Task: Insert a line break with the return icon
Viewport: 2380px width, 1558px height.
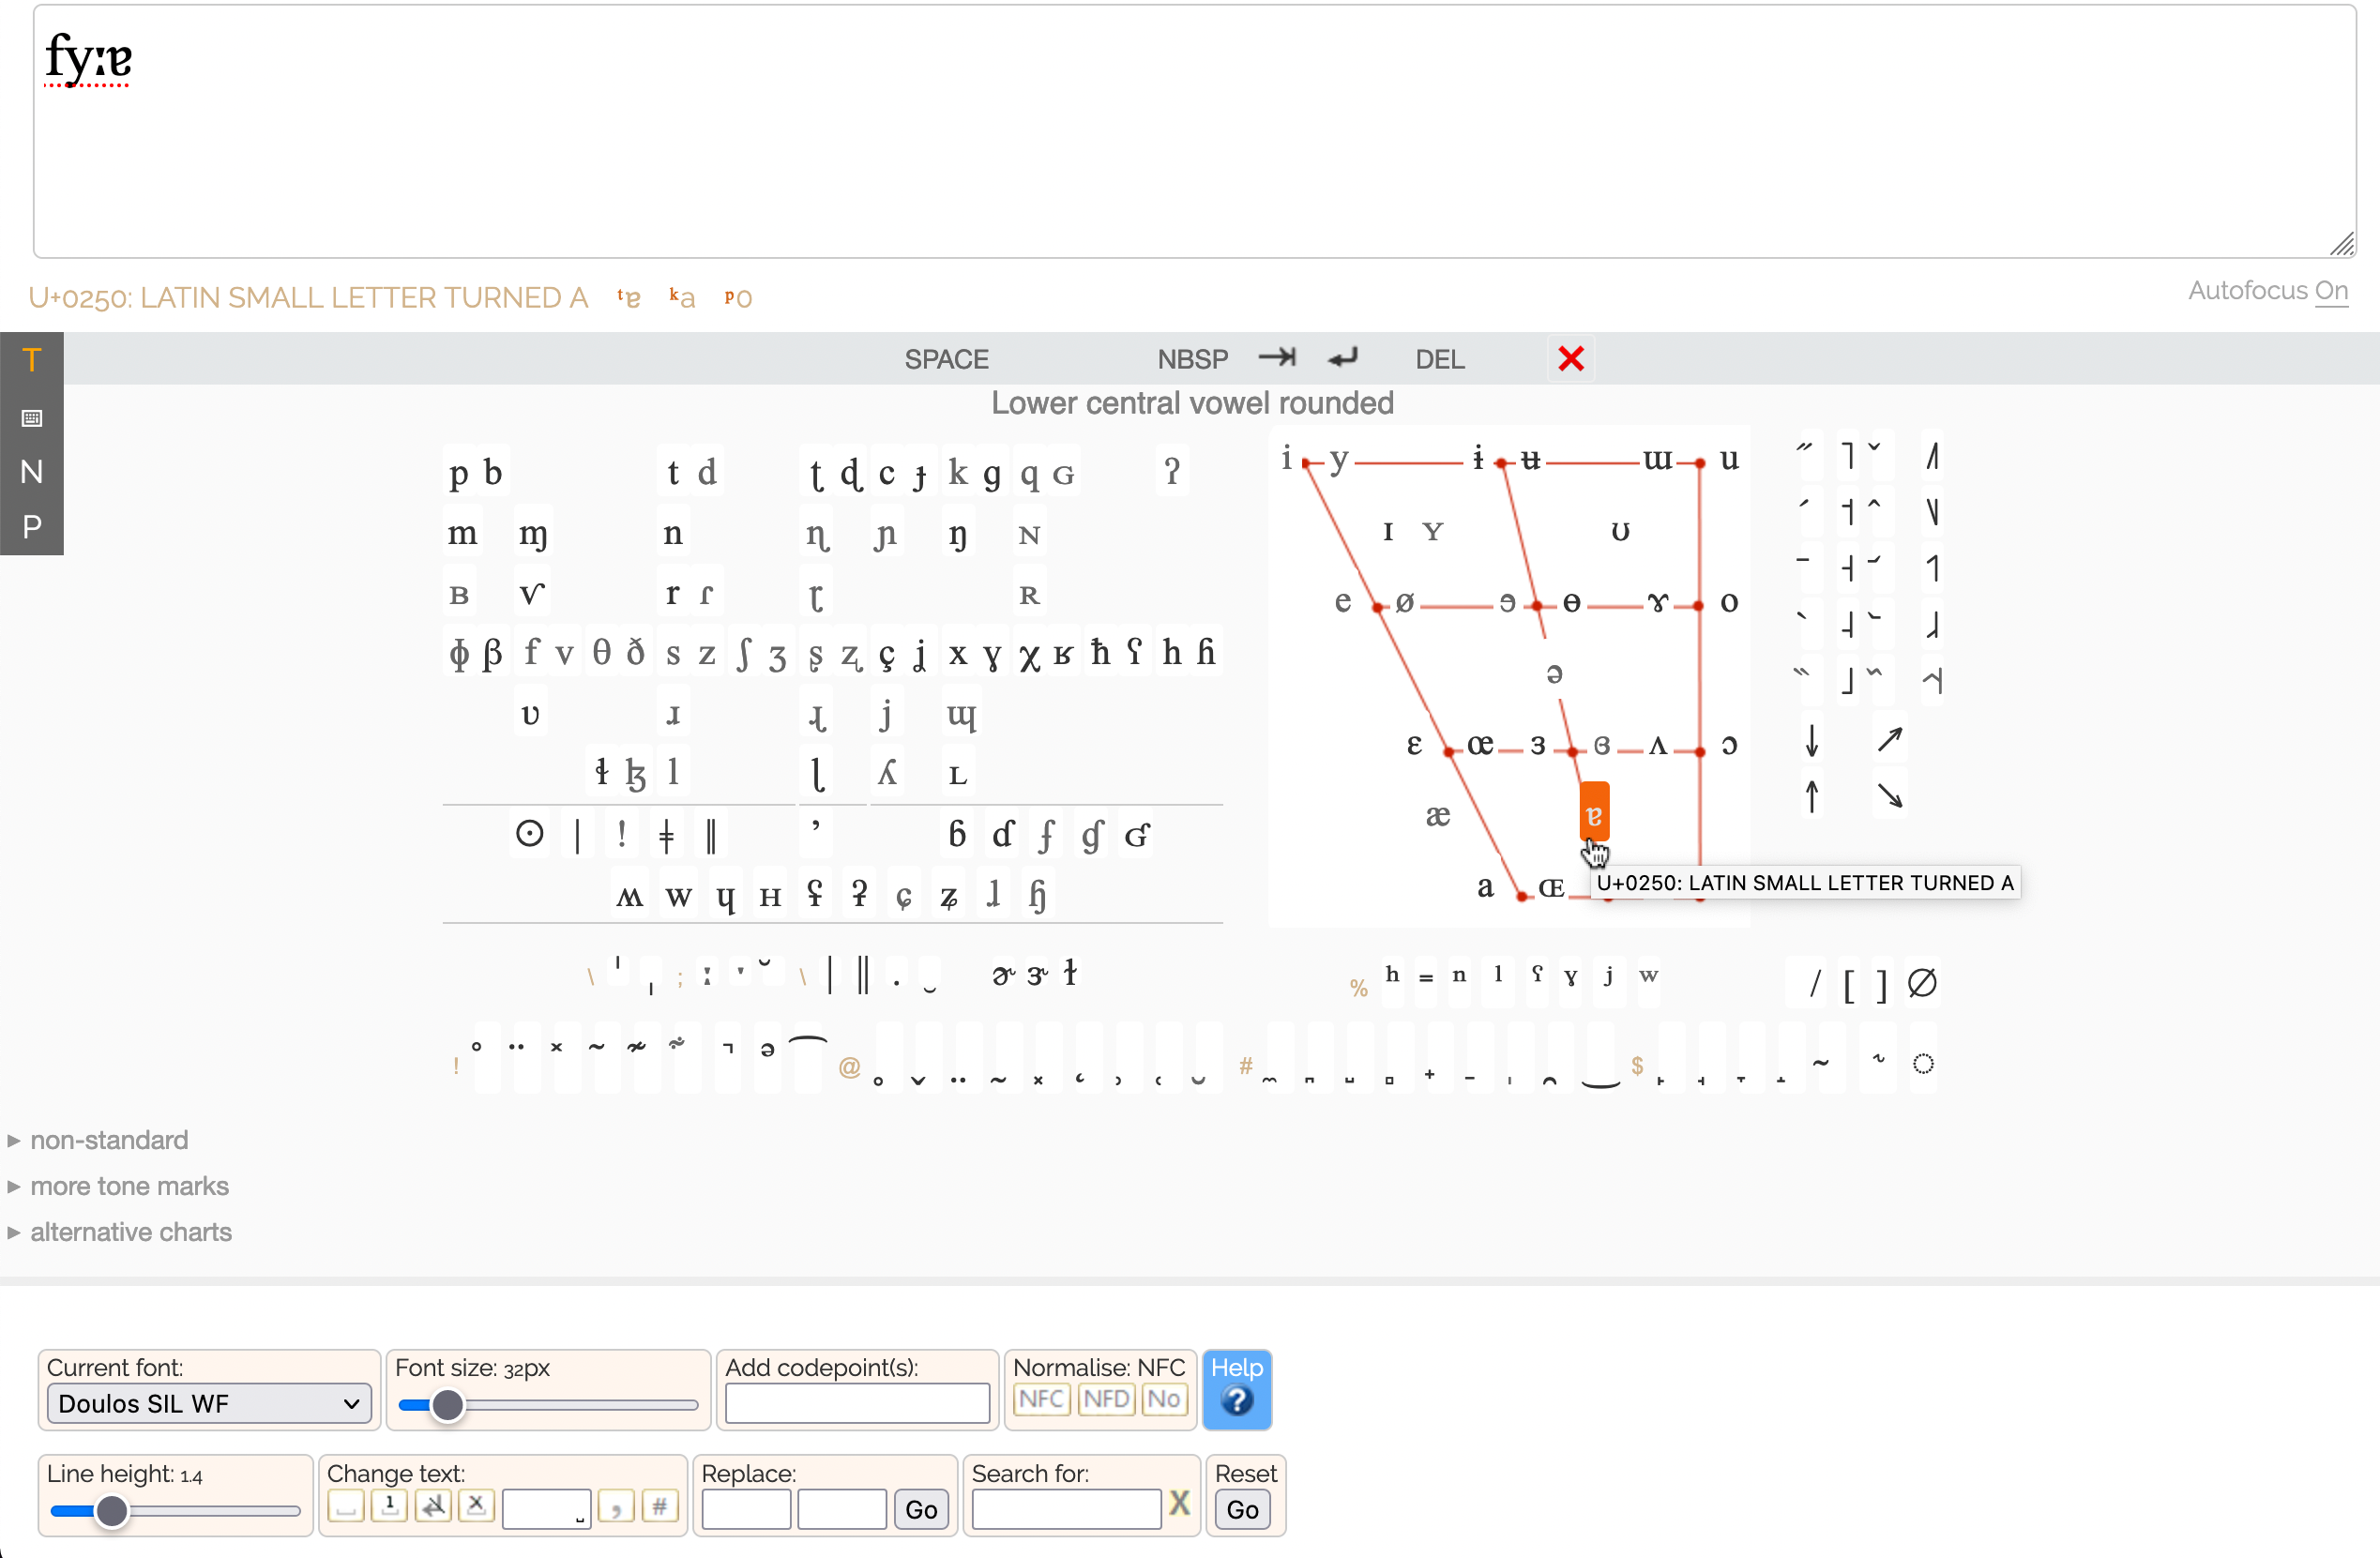Action: 1343,357
